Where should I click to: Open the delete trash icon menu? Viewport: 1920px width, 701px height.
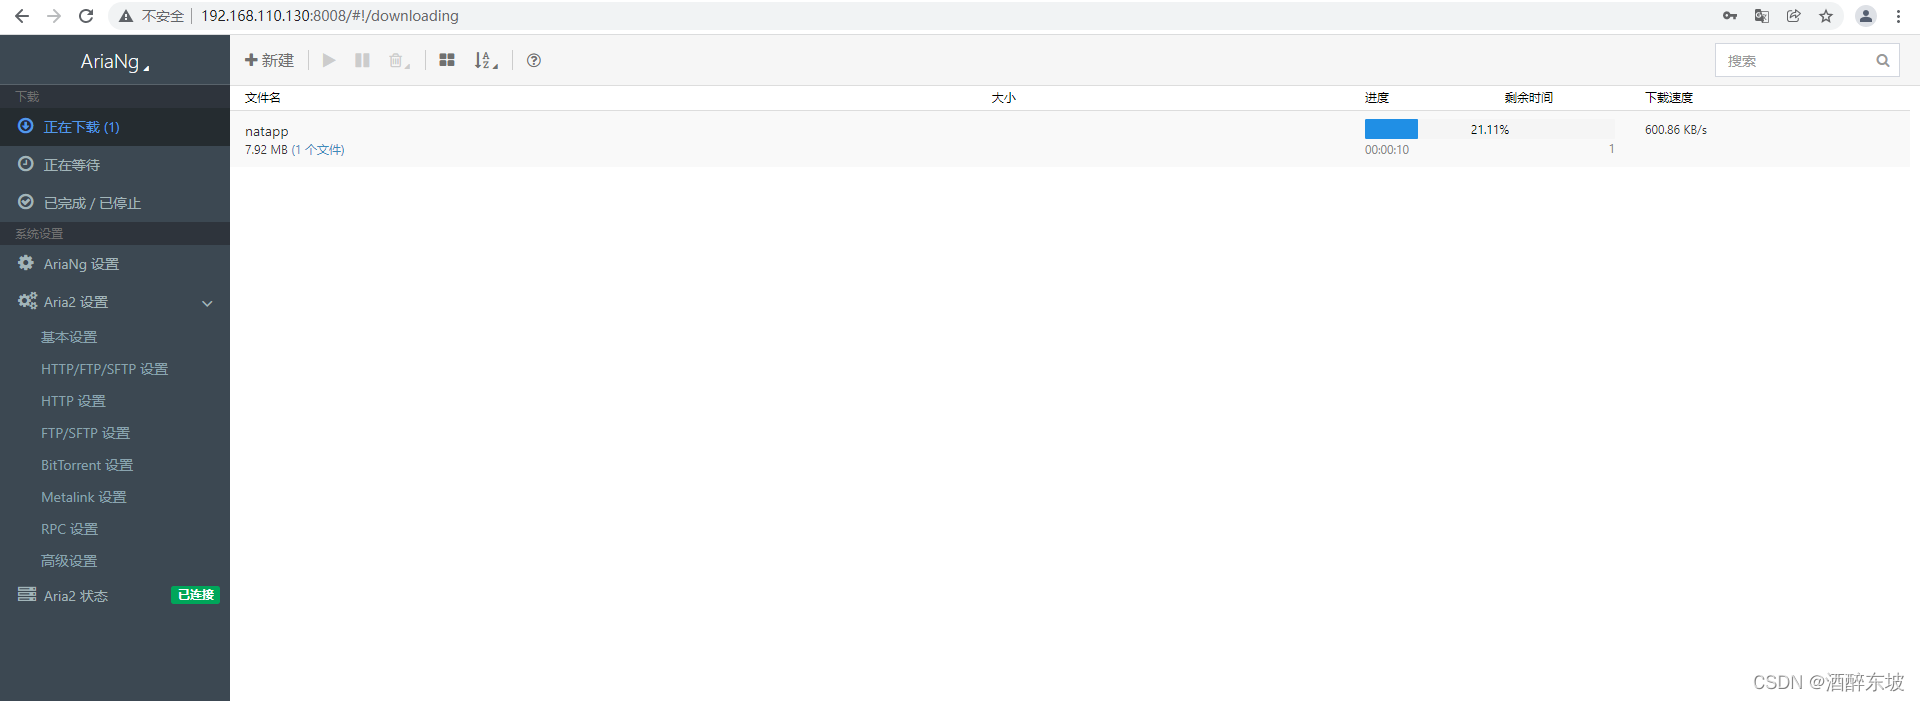tap(399, 60)
